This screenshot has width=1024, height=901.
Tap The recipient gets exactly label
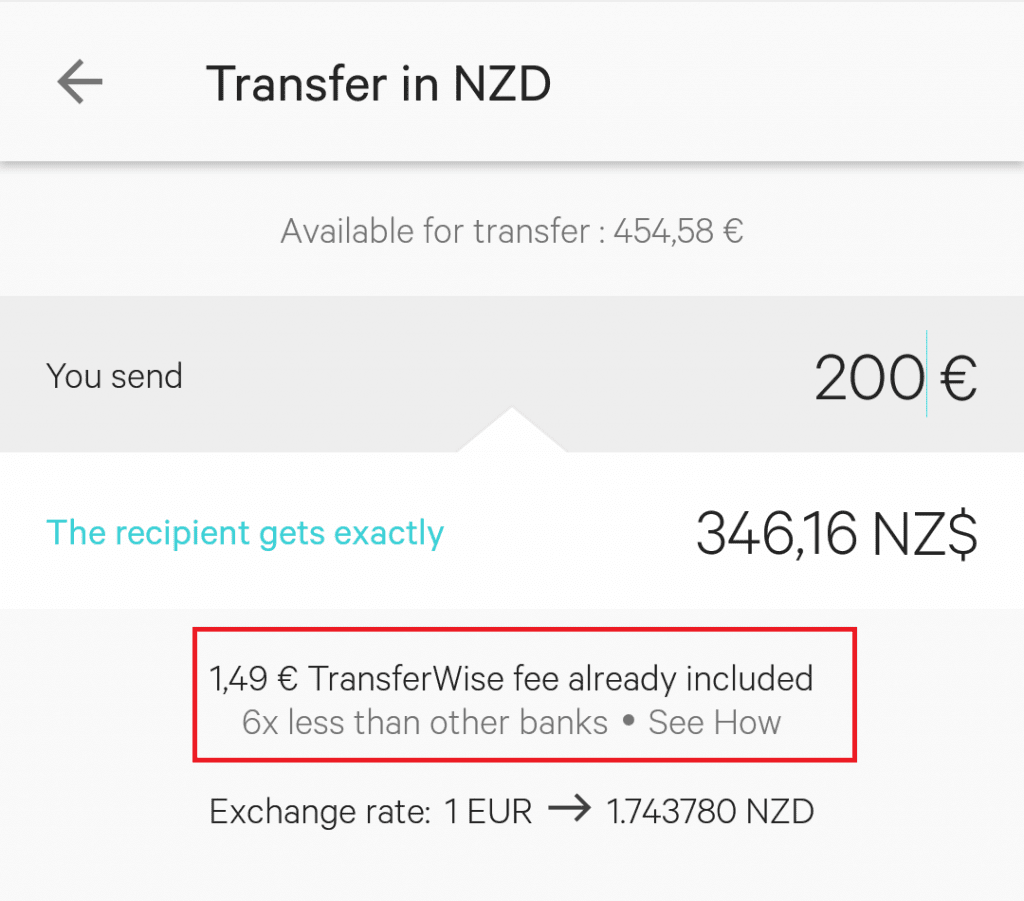245,533
